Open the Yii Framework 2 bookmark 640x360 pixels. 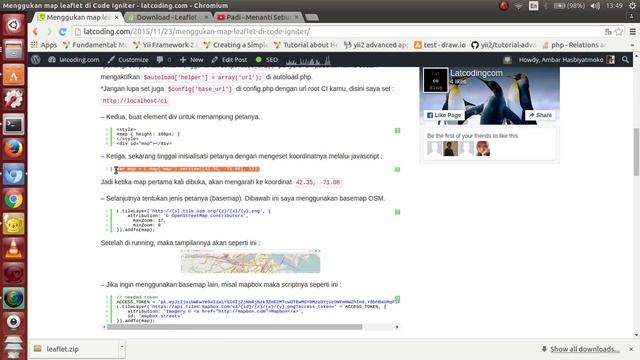[x=165, y=45]
